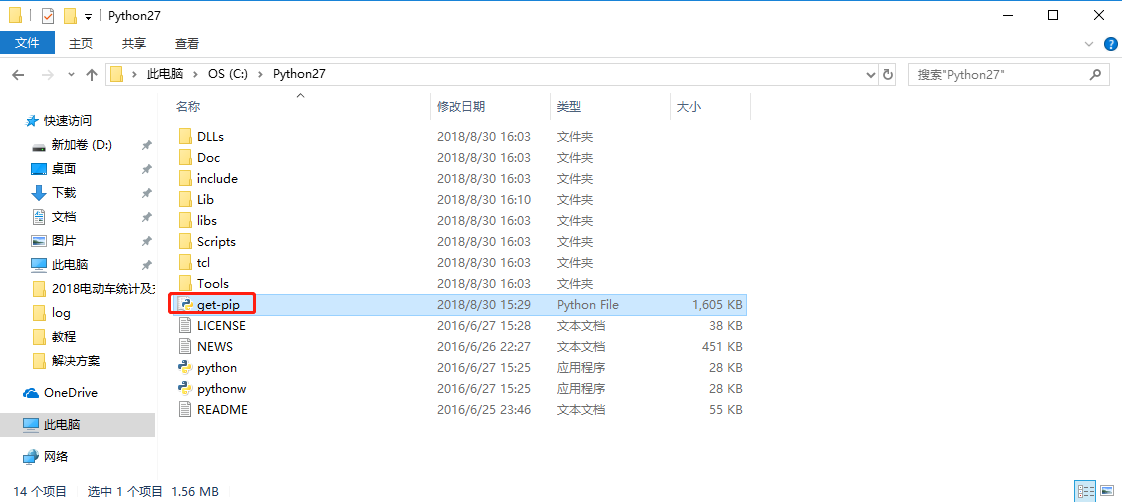The image size is (1122, 502).
Task: Sort by the 修改日期 column header
Action: click(461, 107)
